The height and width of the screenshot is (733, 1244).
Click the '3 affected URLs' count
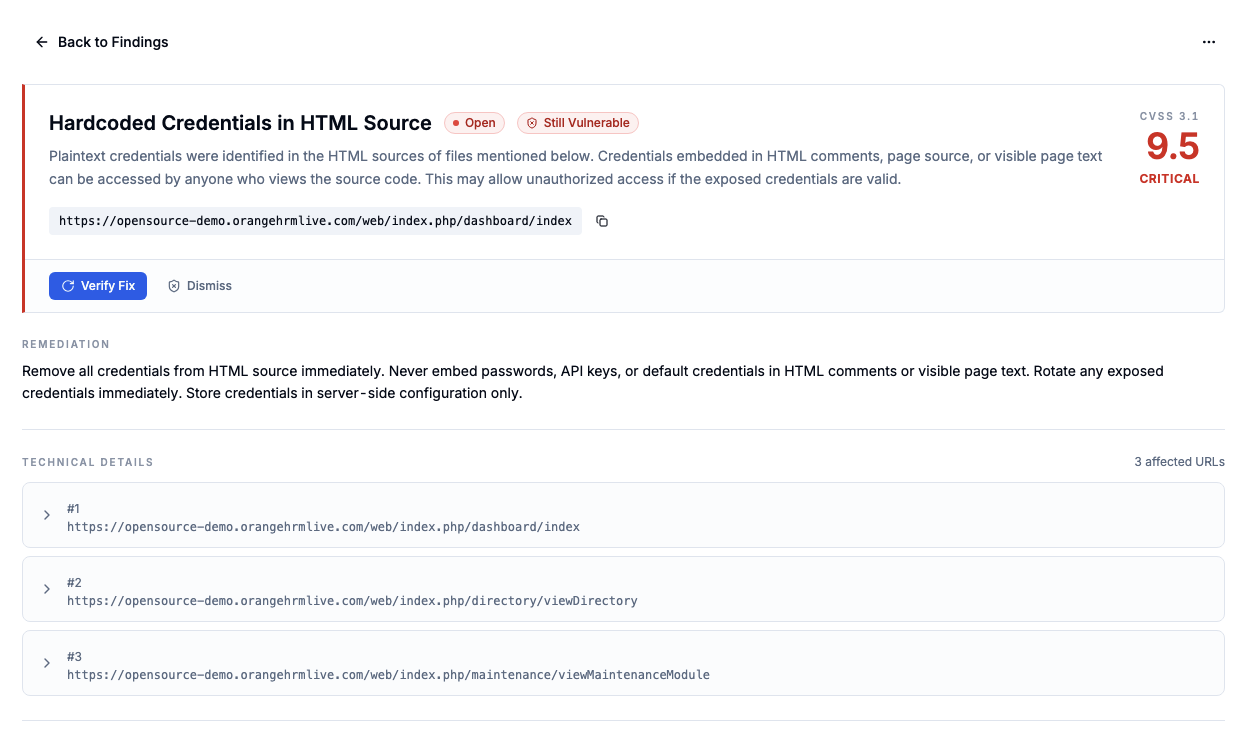pyautogui.click(x=1178, y=462)
